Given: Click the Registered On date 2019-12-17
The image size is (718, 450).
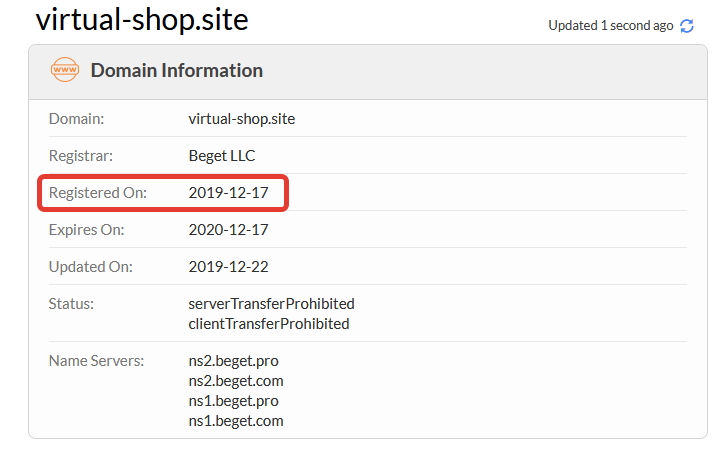Looking at the screenshot, I should 229,193.
